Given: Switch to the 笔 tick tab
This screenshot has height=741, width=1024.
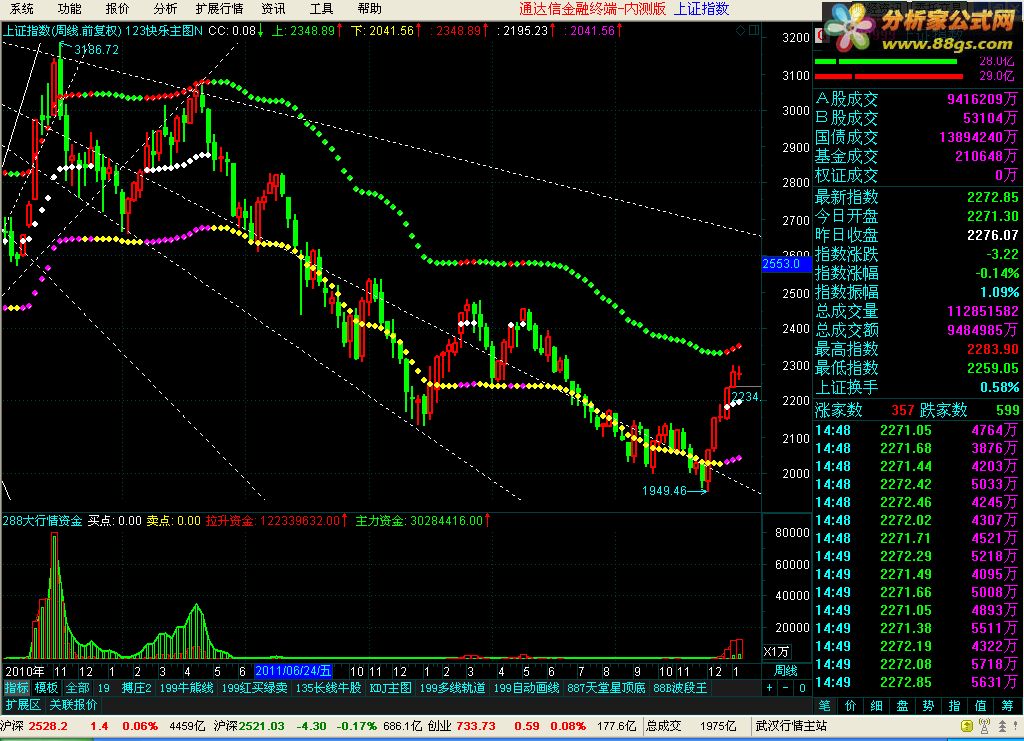Looking at the screenshot, I should (825, 706).
